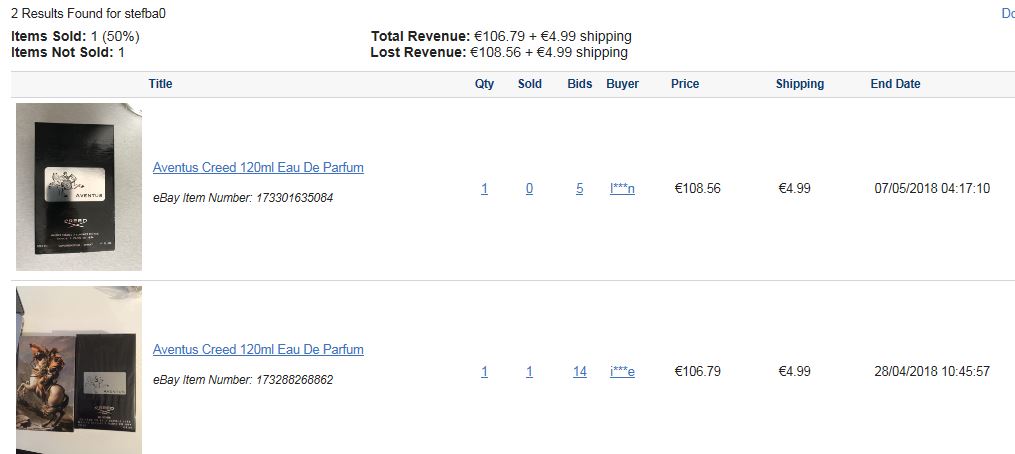Viewport: 1015px width, 454px height.
Task: Sort by End Date column header
Action: coord(895,84)
